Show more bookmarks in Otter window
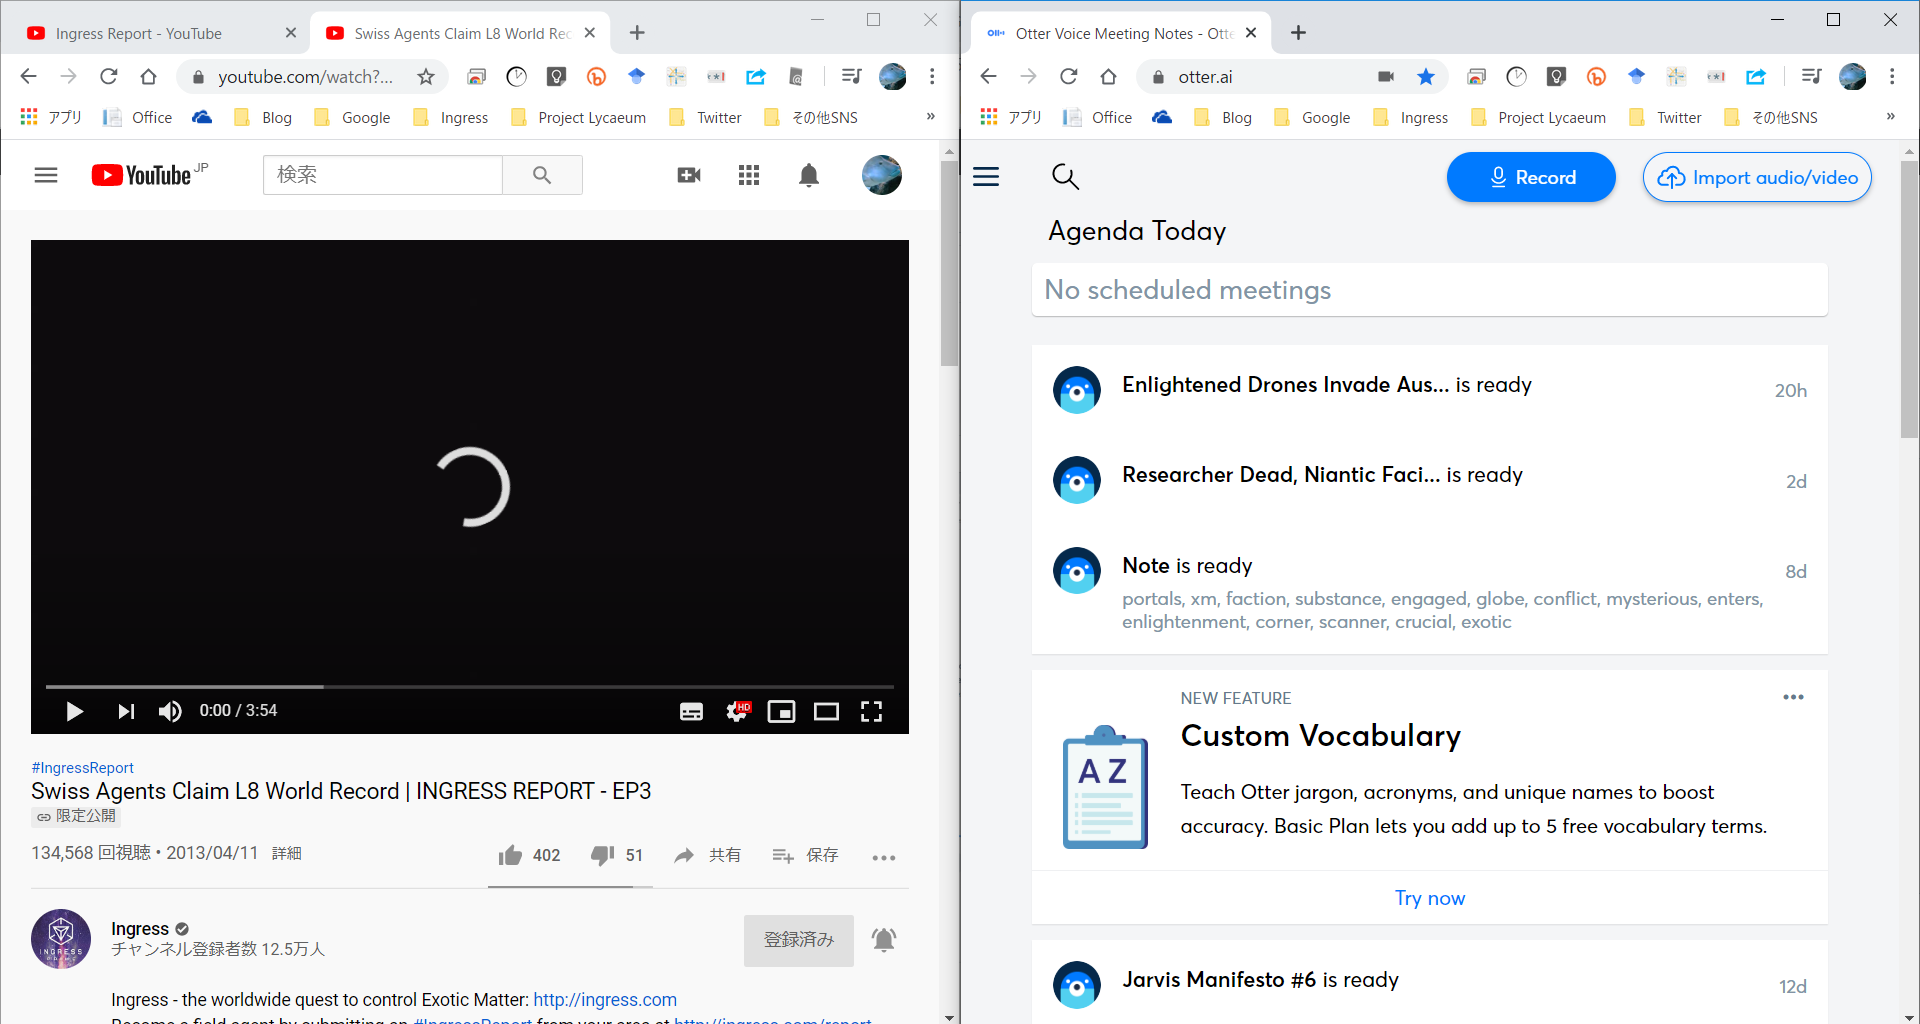This screenshot has height=1024, width=1920. (1890, 117)
